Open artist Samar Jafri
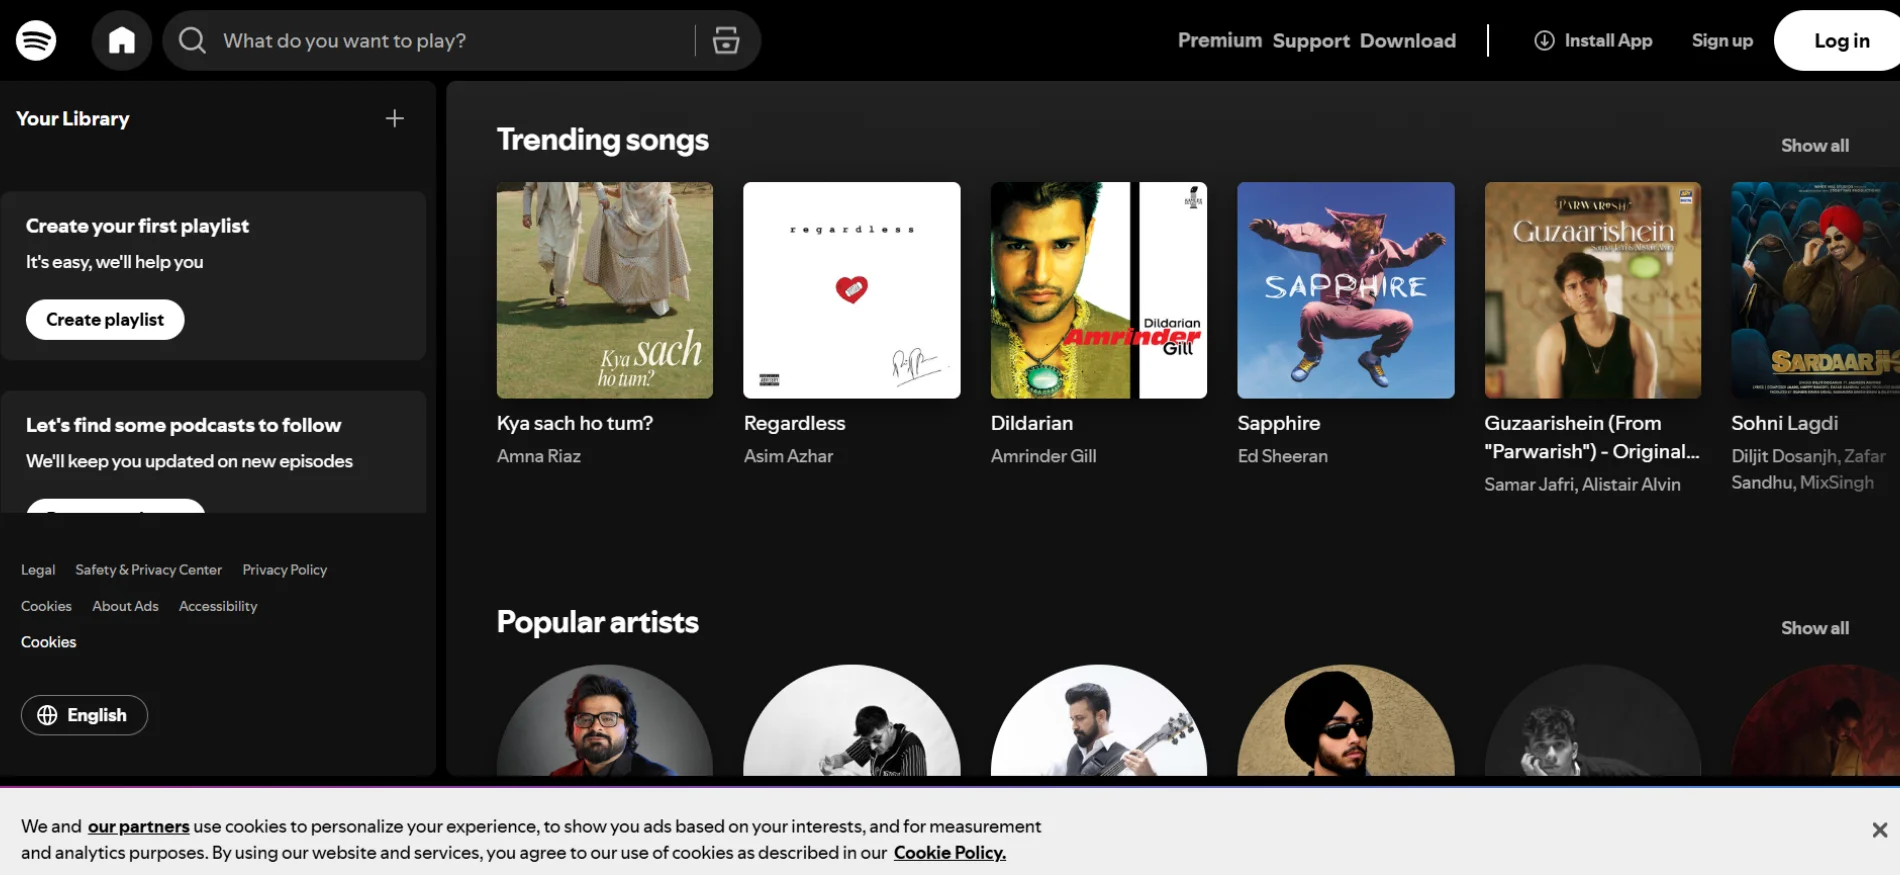1900x875 pixels. pyautogui.click(x=1529, y=484)
